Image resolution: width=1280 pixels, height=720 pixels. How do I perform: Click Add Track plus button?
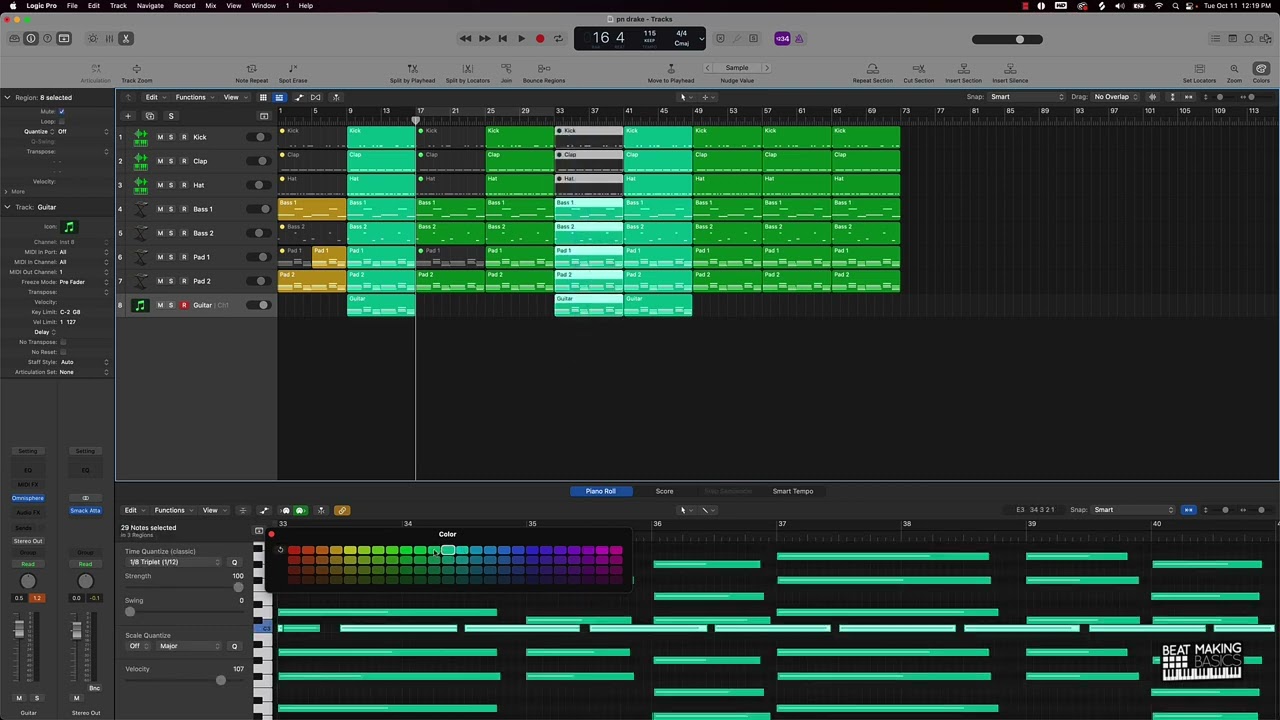point(128,116)
